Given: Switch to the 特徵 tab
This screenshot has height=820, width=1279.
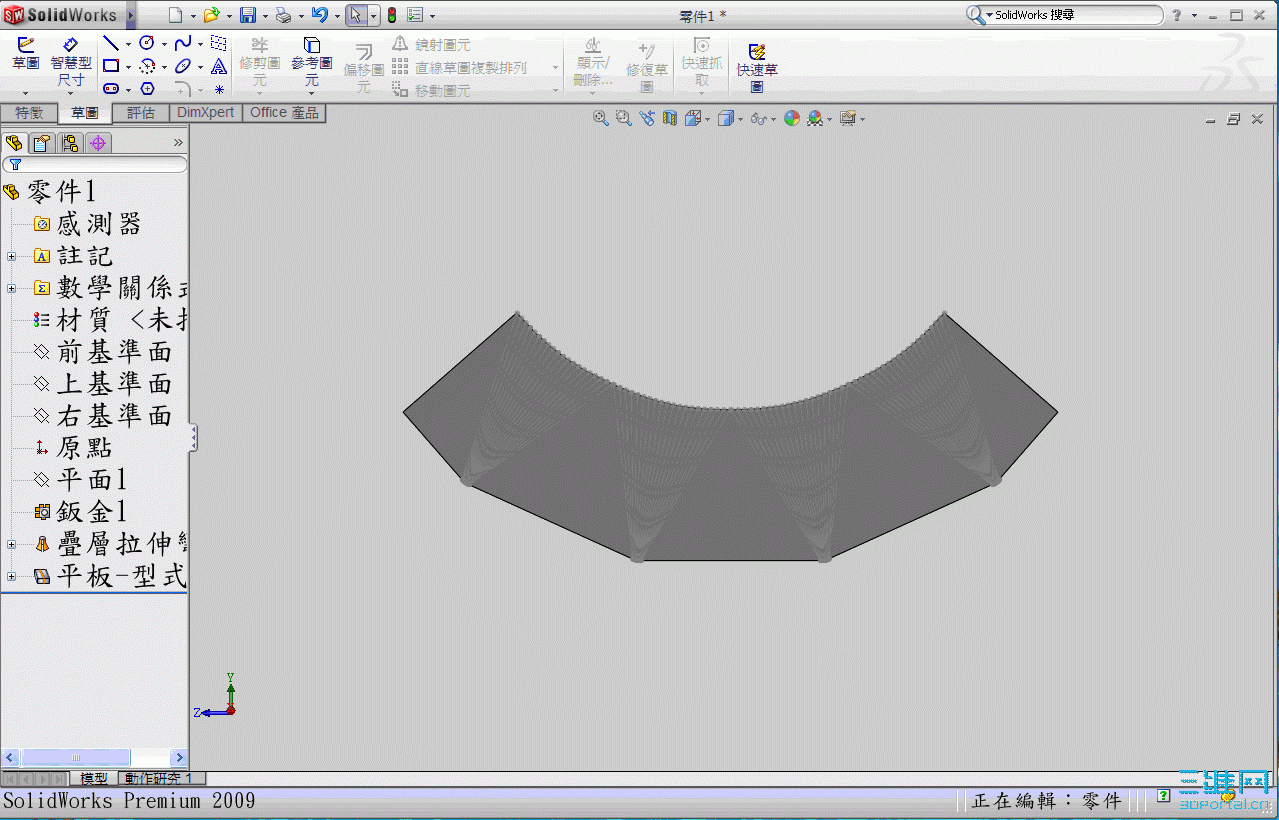Looking at the screenshot, I should point(29,113).
